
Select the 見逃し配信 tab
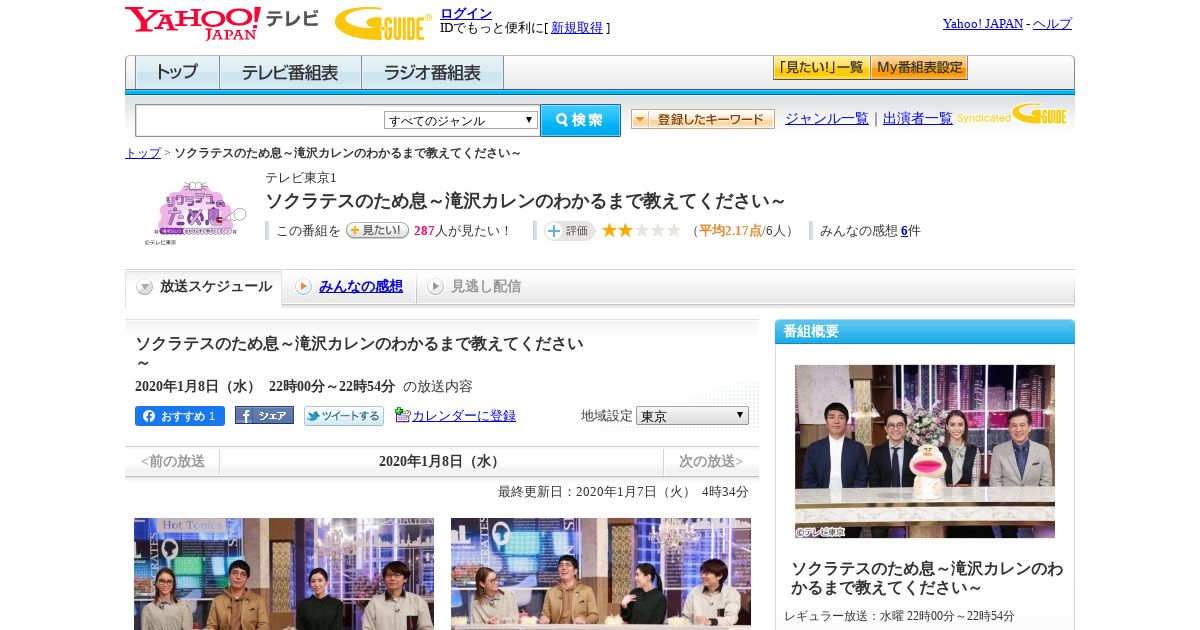click(x=485, y=287)
